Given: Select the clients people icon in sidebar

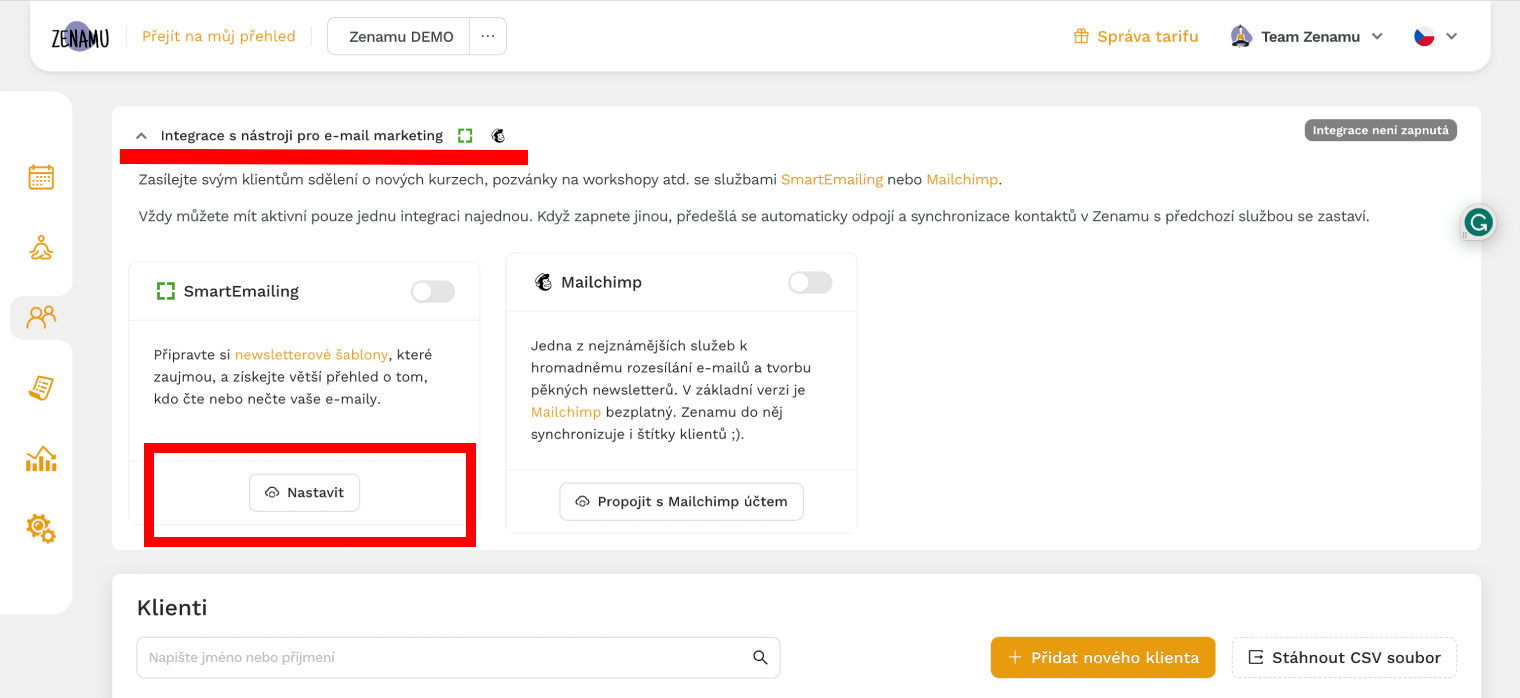Looking at the screenshot, I should 41,317.
